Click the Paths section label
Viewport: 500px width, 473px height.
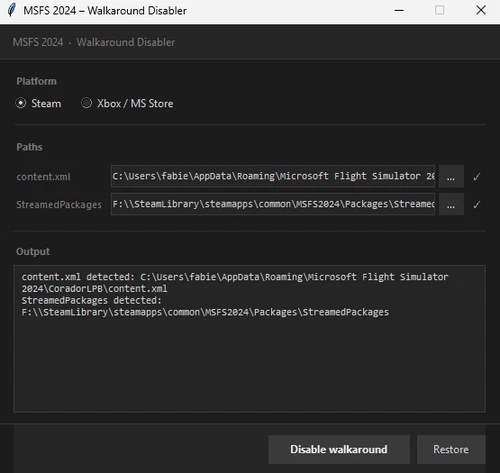pos(29,147)
